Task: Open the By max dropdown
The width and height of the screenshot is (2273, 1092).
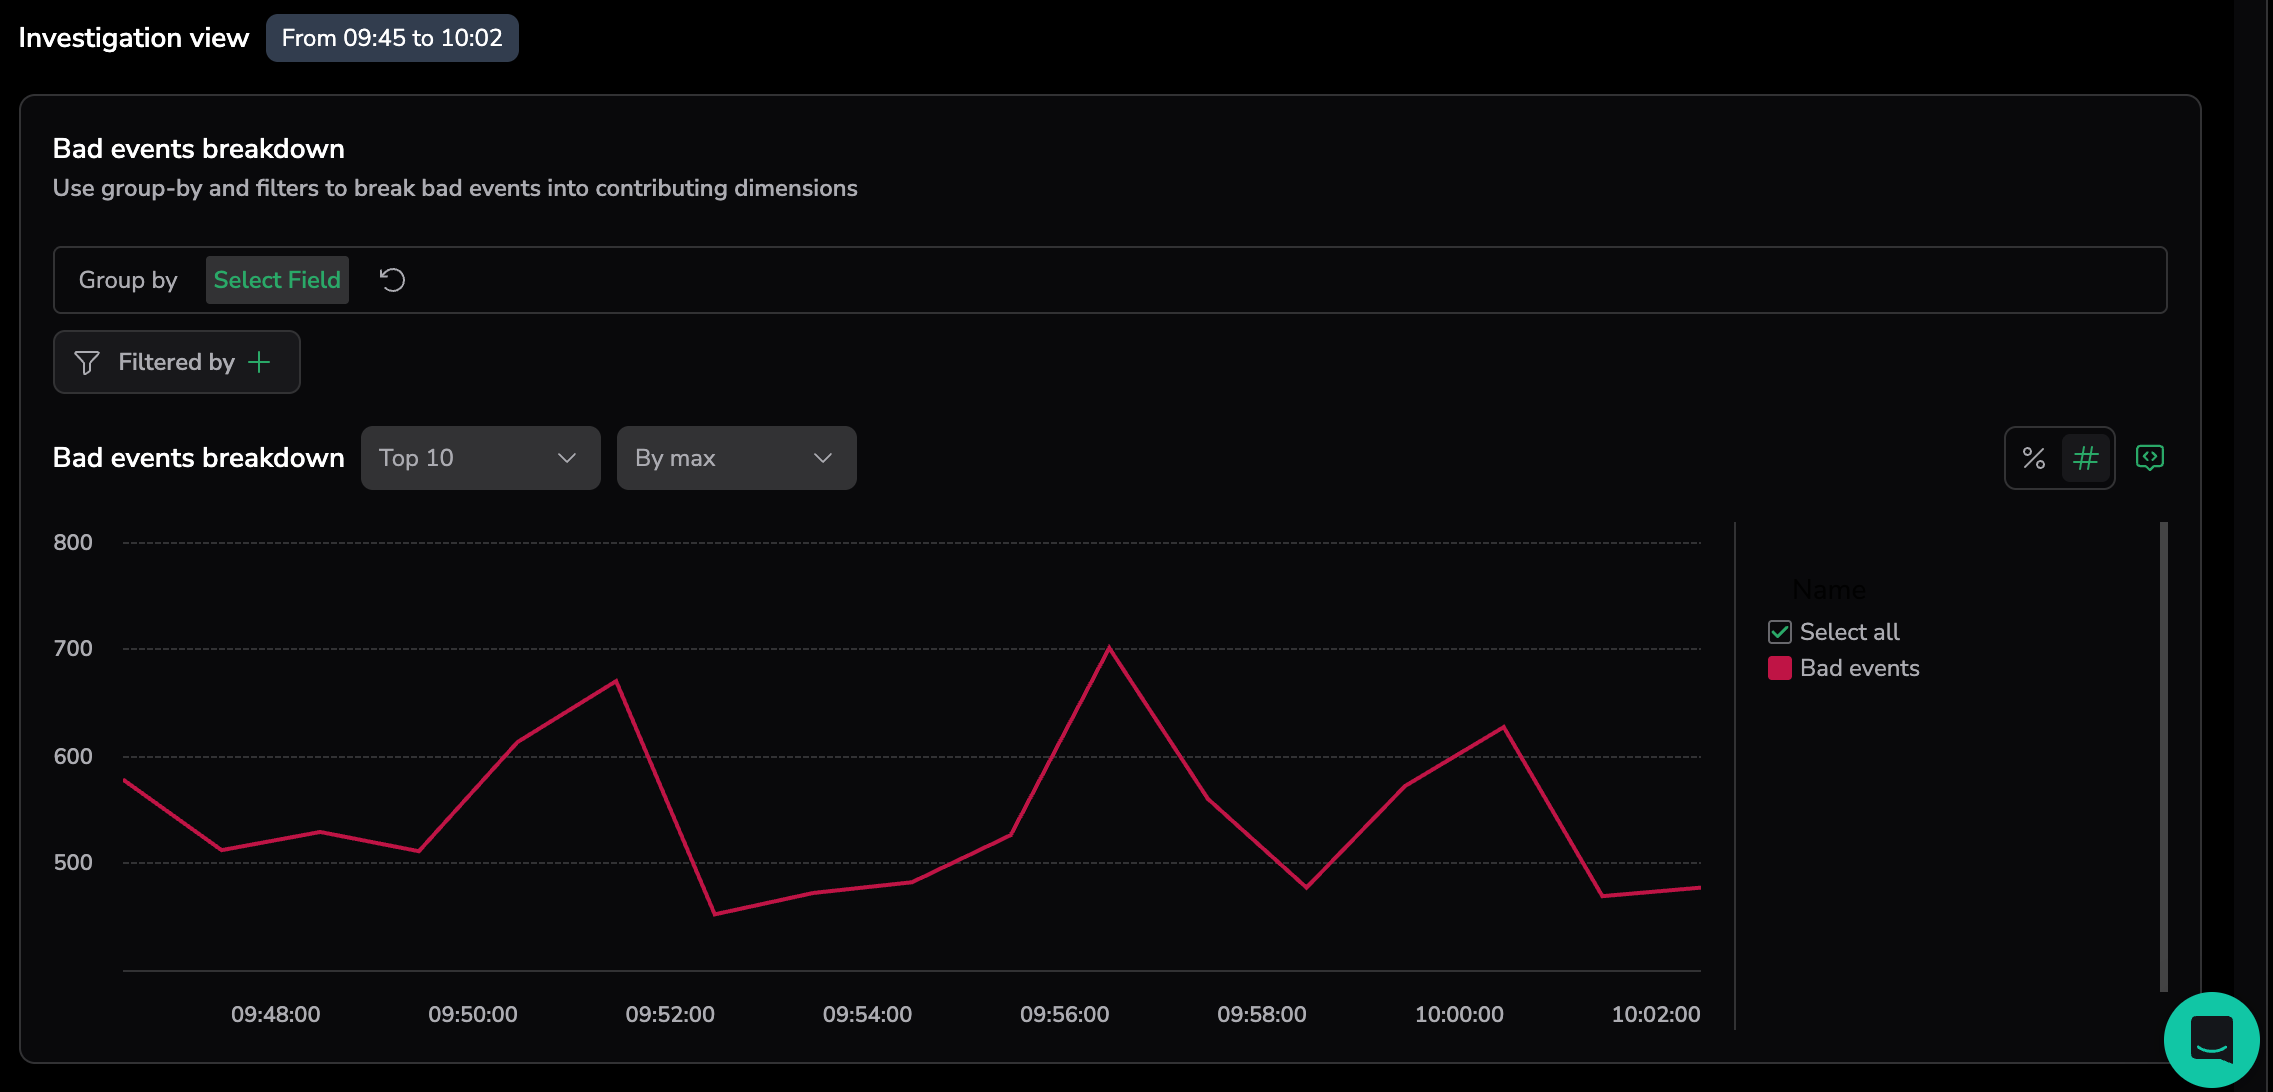Action: [736, 458]
